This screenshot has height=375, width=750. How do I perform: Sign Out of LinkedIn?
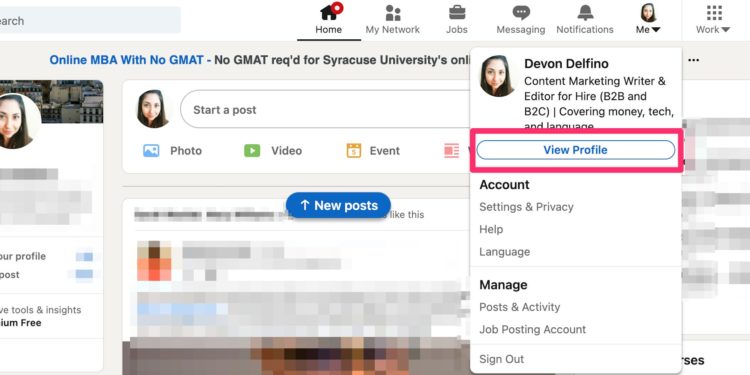coord(502,359)
